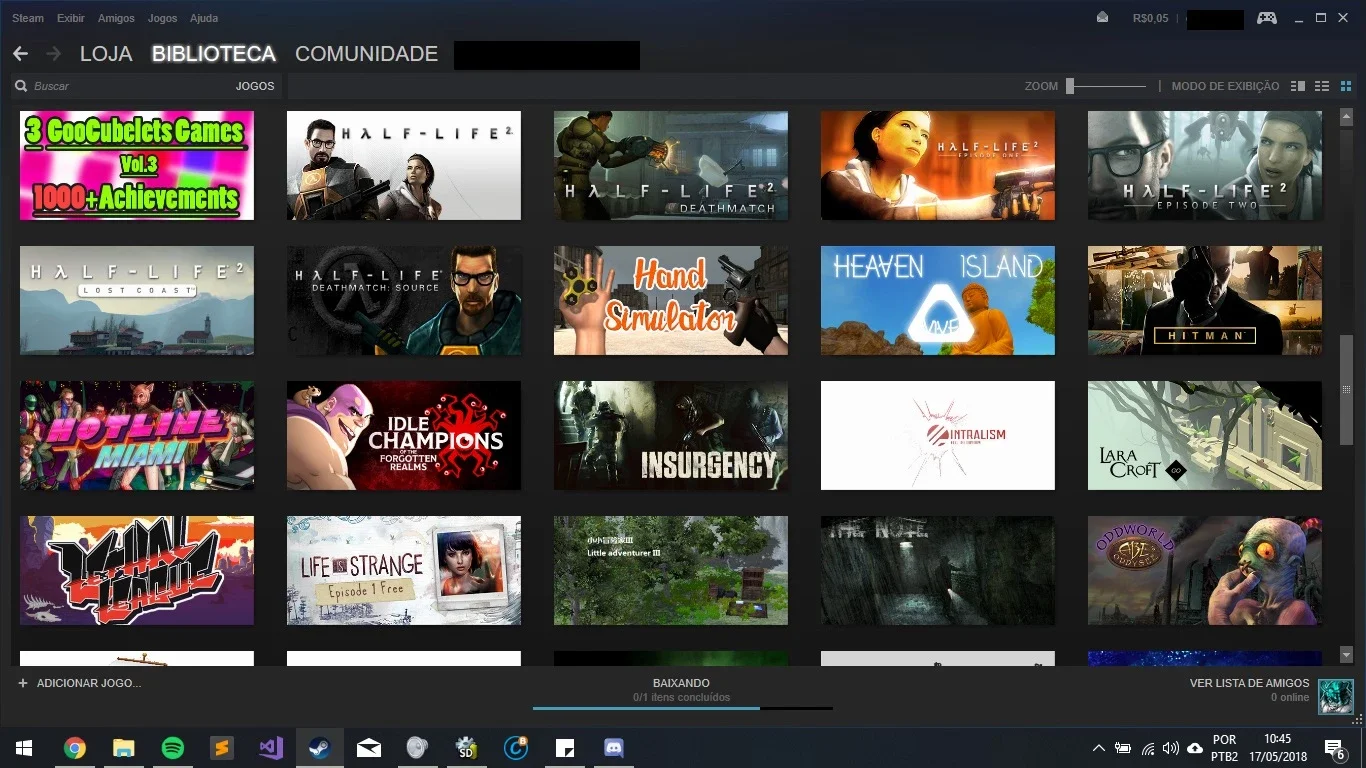The height and width of the screenshot is (768, 1366).
Task: Open the Exibir menu
Action: point(71,18)
